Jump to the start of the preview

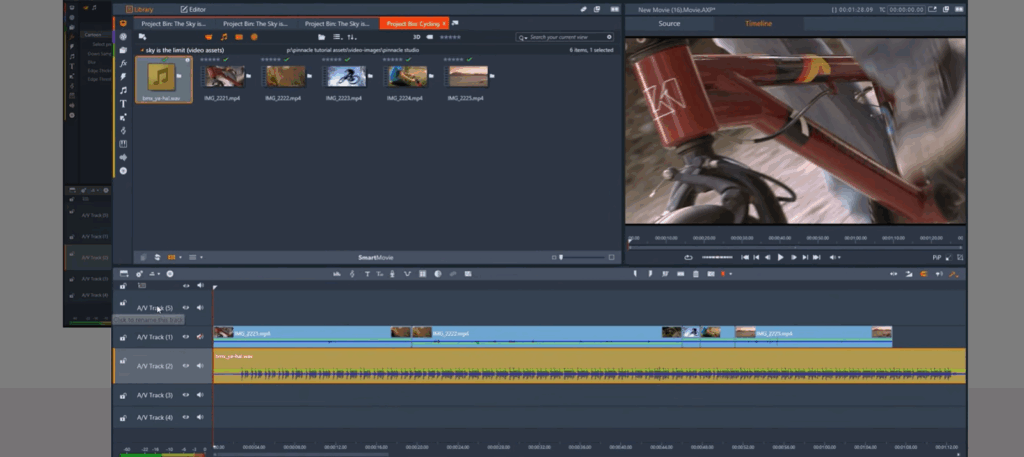coord(744,258)
